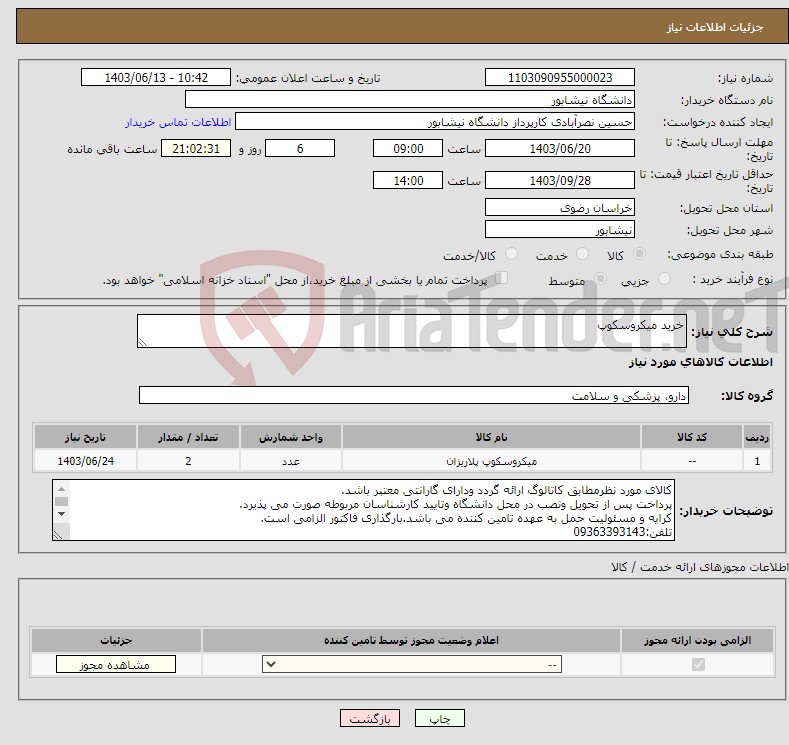The height and width of the screenshot is (745, 789).
Task: Click the دانشگاه نیشابور buyer name field
Action: coord(410,99)
